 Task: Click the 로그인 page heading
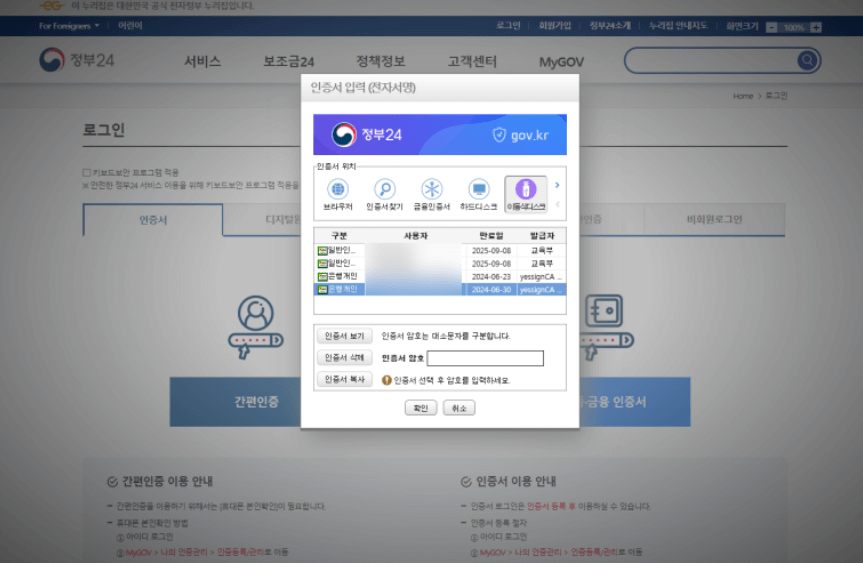[x=103, y=130]
